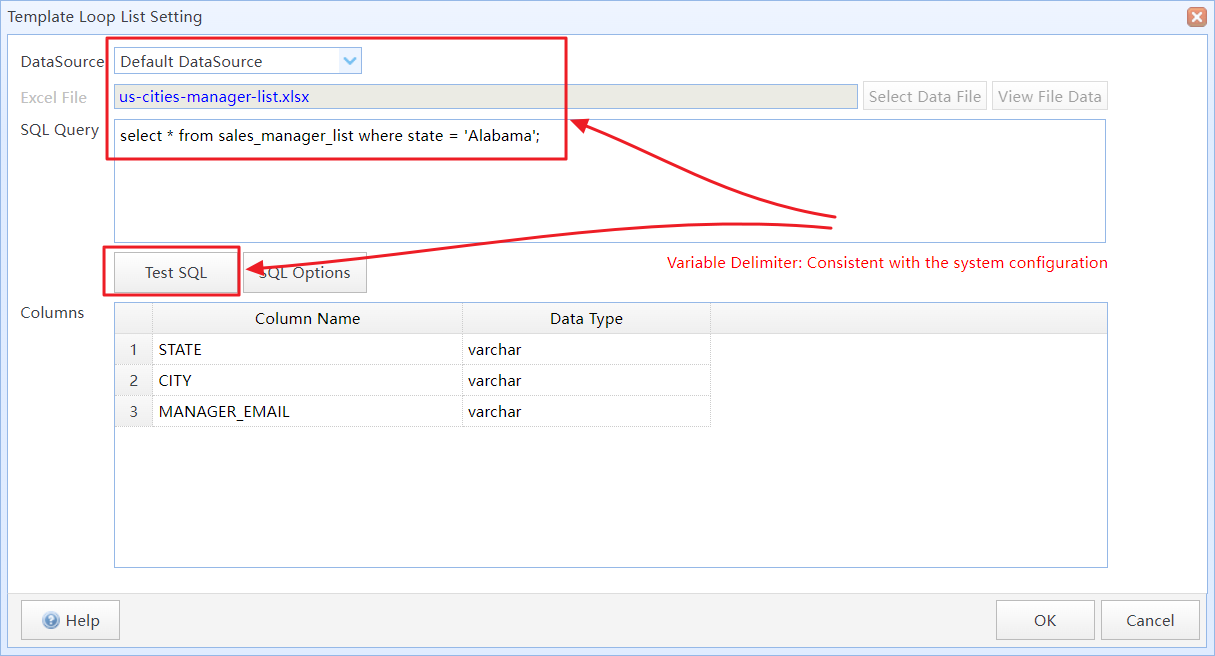The width and height of the screenshot is (1215, 656).
Task: Open Help for this dialog
Action: 70,621
